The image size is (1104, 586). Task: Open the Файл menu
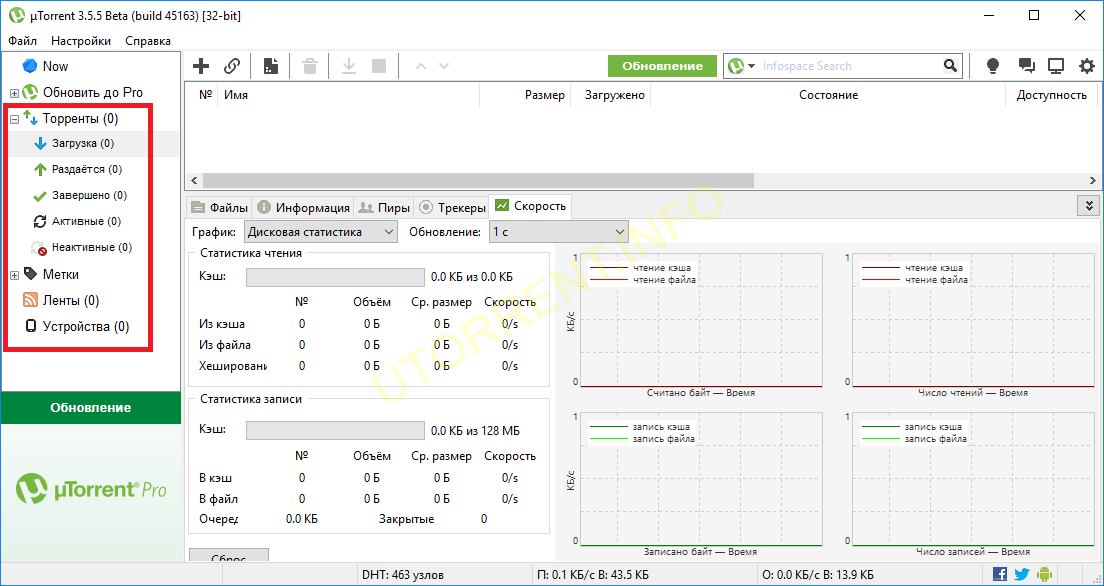coord(23,41)
